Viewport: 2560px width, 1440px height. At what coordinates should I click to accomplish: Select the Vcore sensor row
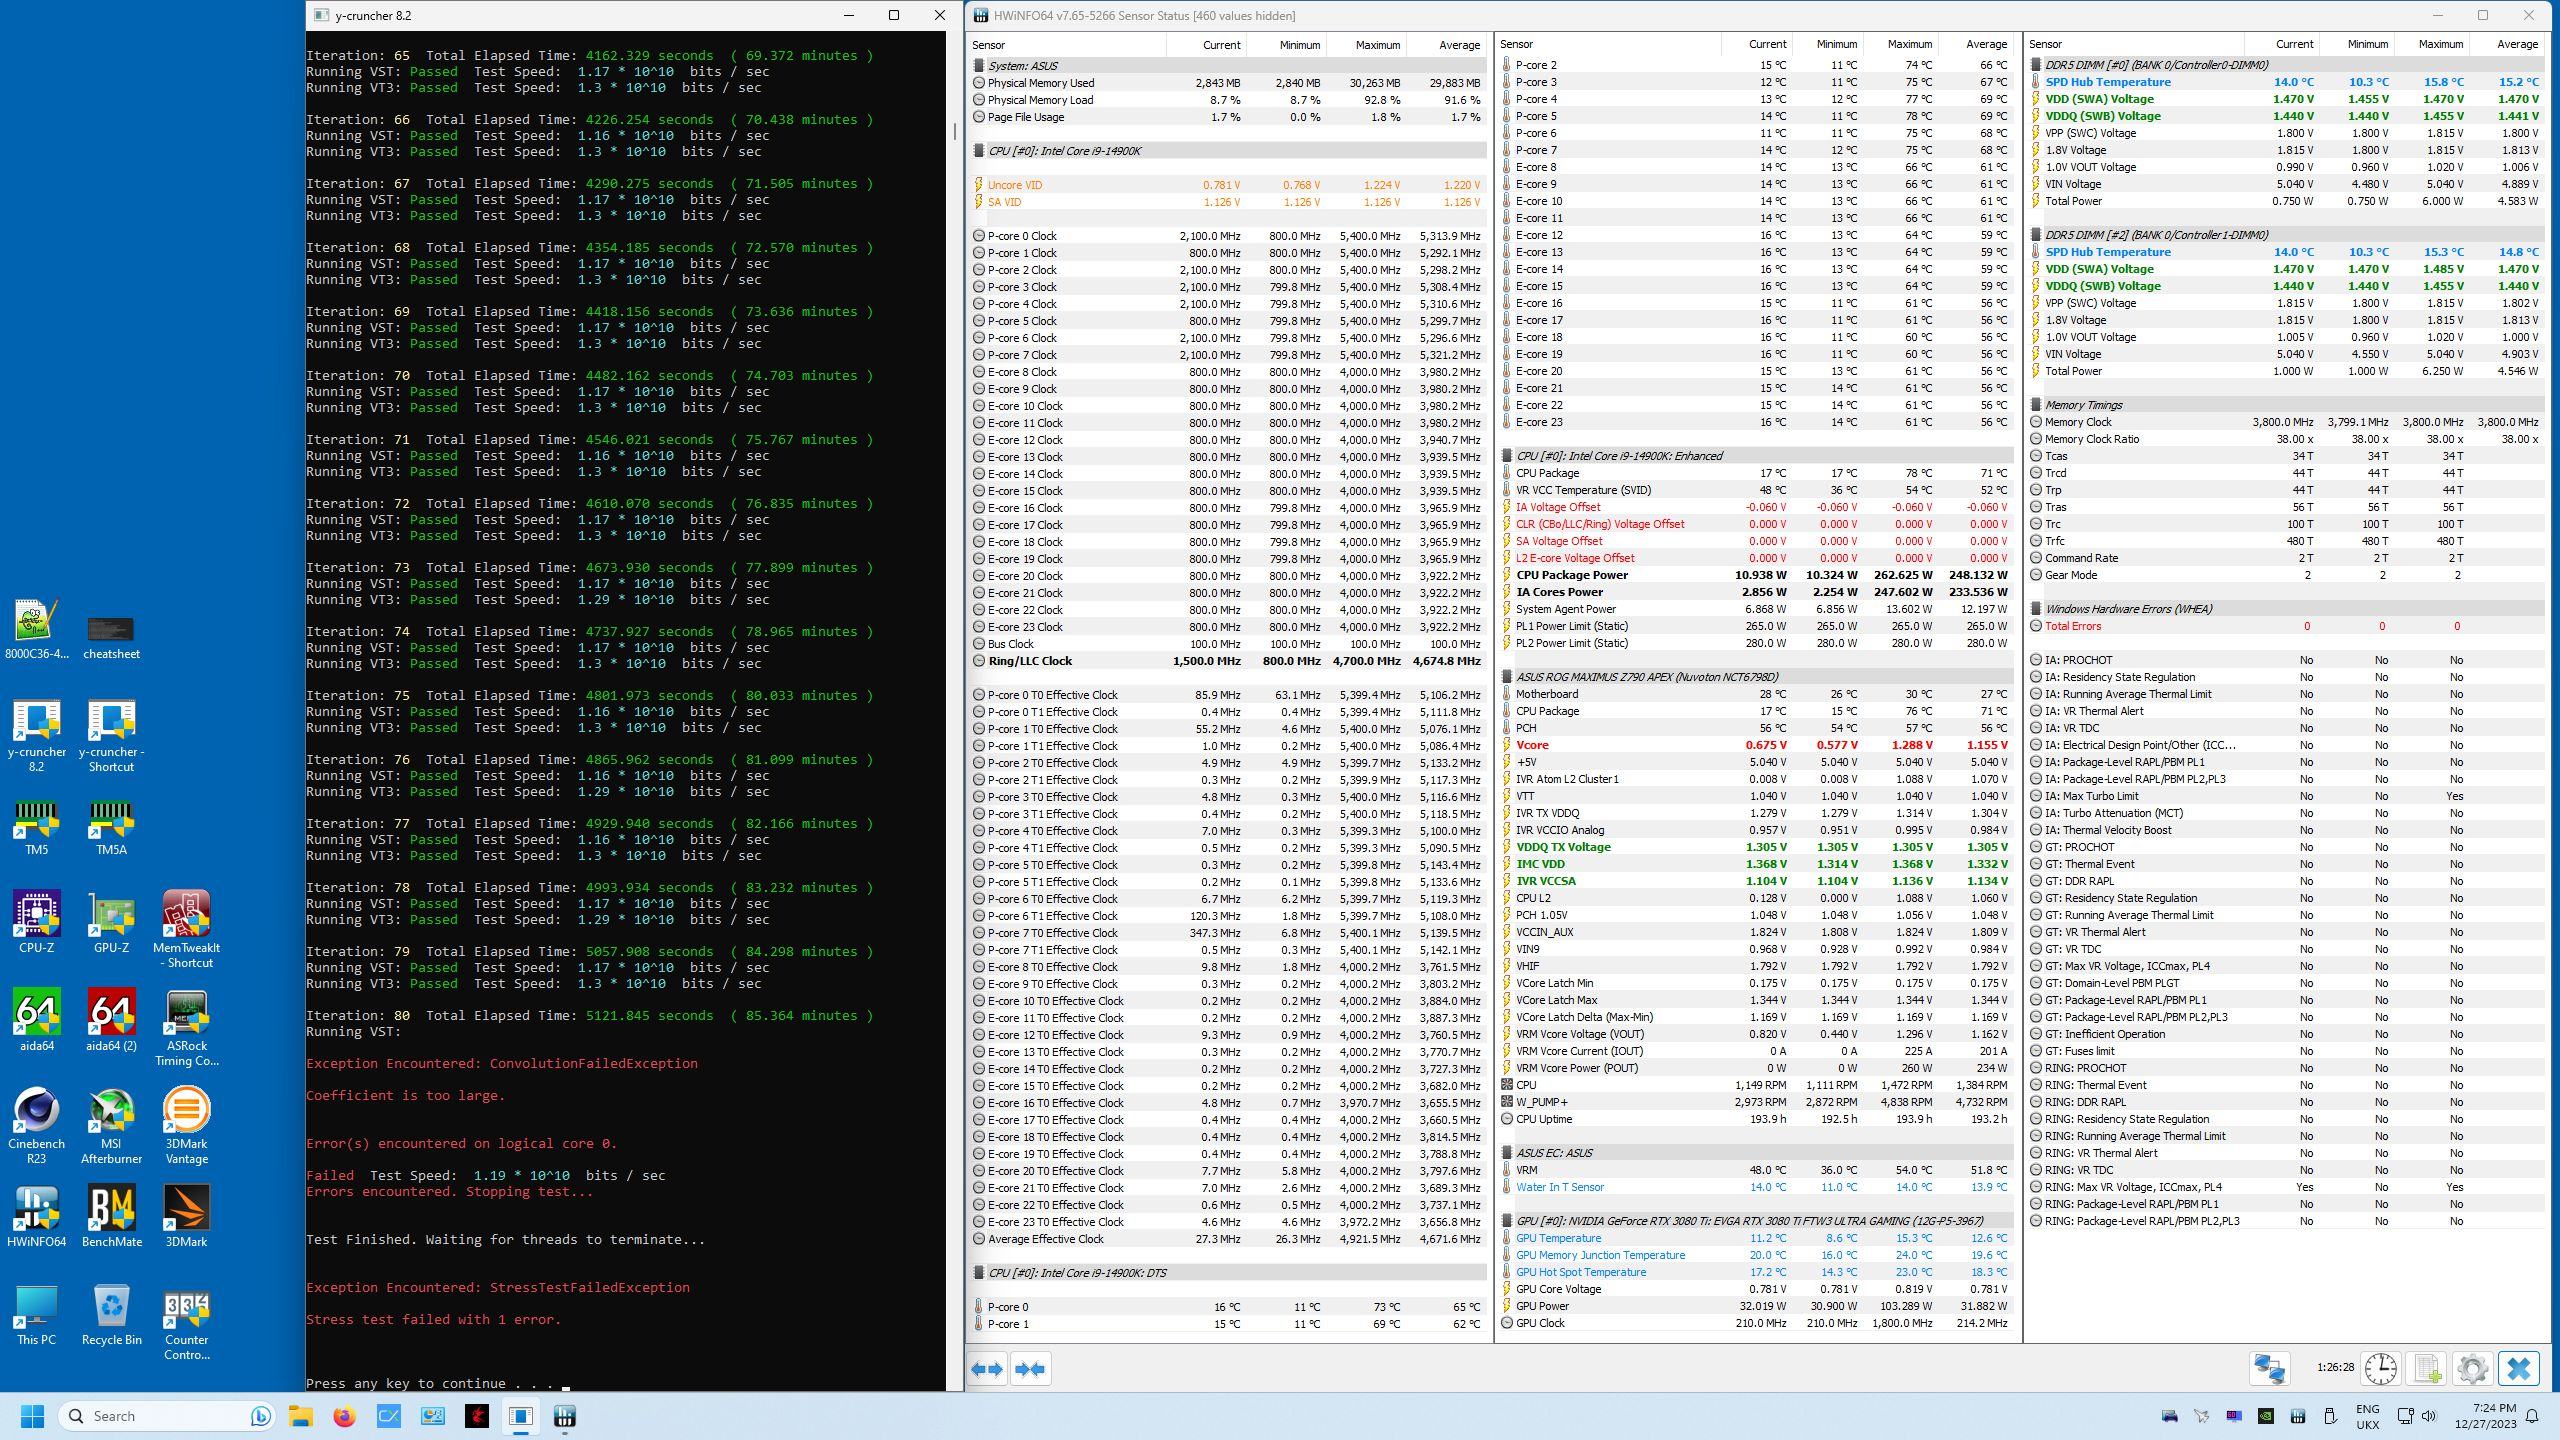point(1532,745)
